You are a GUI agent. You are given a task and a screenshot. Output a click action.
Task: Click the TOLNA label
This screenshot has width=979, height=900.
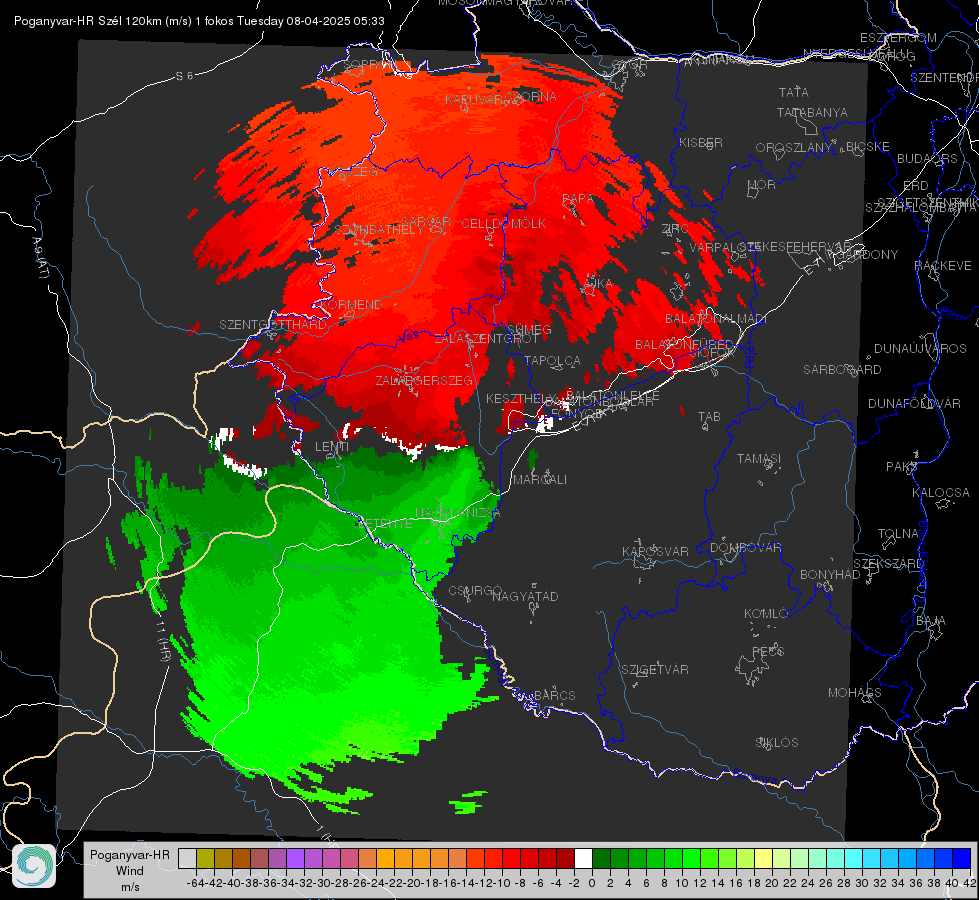coord(898,533)
